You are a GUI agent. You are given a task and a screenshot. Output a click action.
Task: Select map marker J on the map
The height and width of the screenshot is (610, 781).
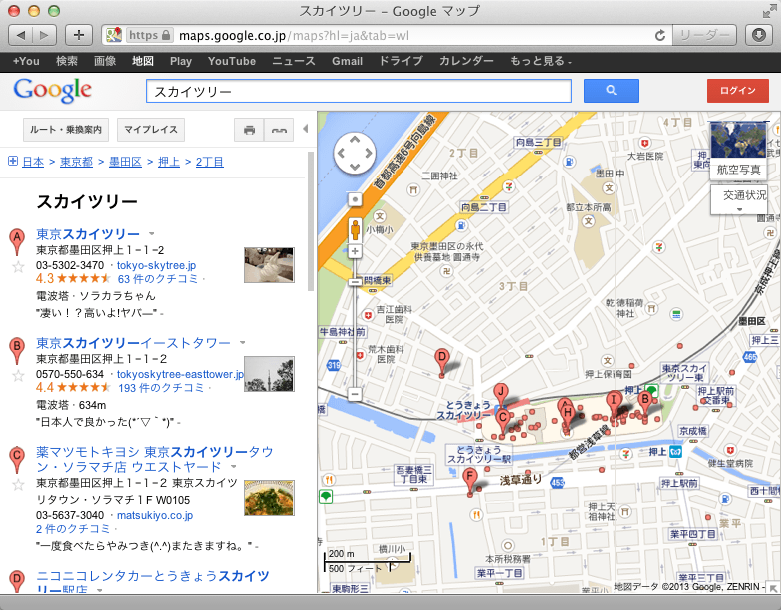point(501,394)
